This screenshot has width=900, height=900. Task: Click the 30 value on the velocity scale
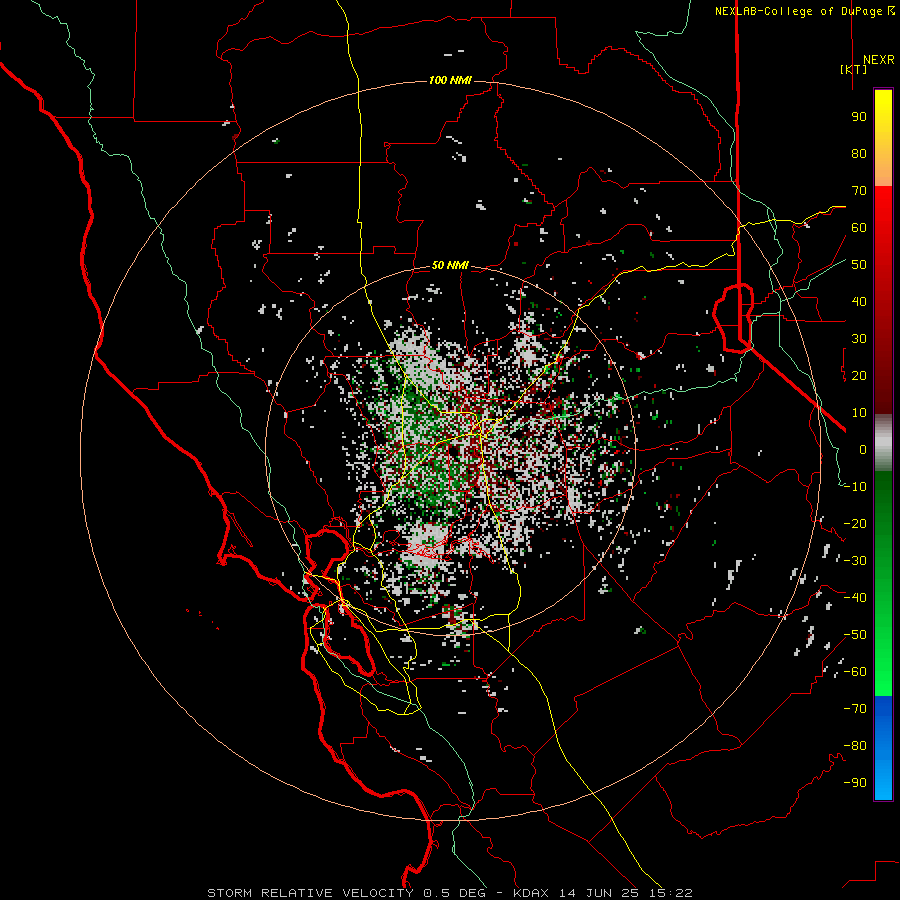coord(859,339)
